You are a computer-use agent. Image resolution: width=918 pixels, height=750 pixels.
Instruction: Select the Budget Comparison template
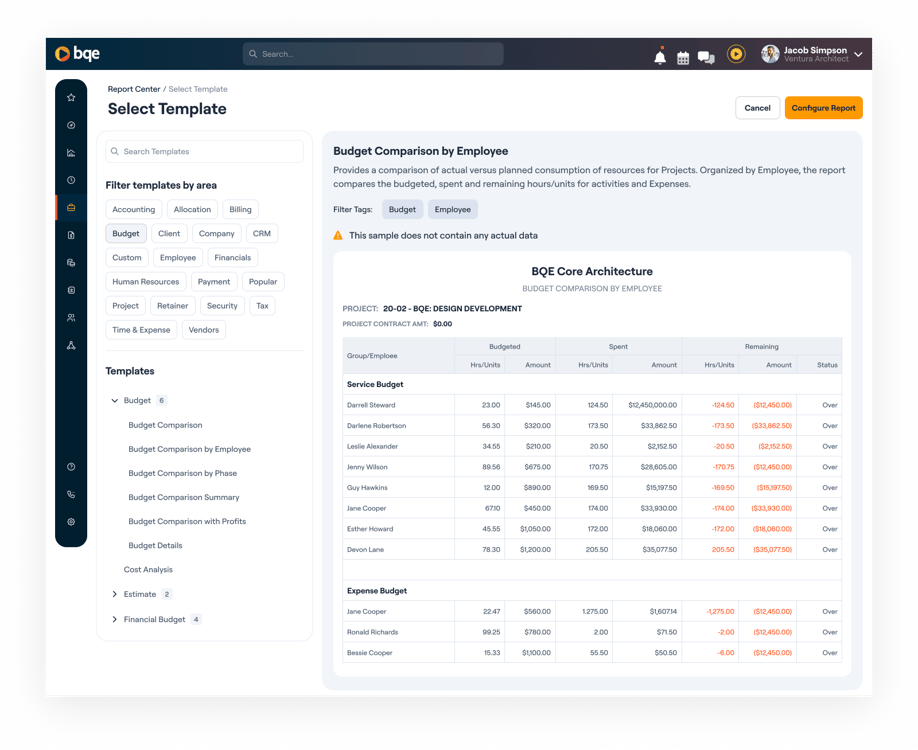(x=165, y=425)
